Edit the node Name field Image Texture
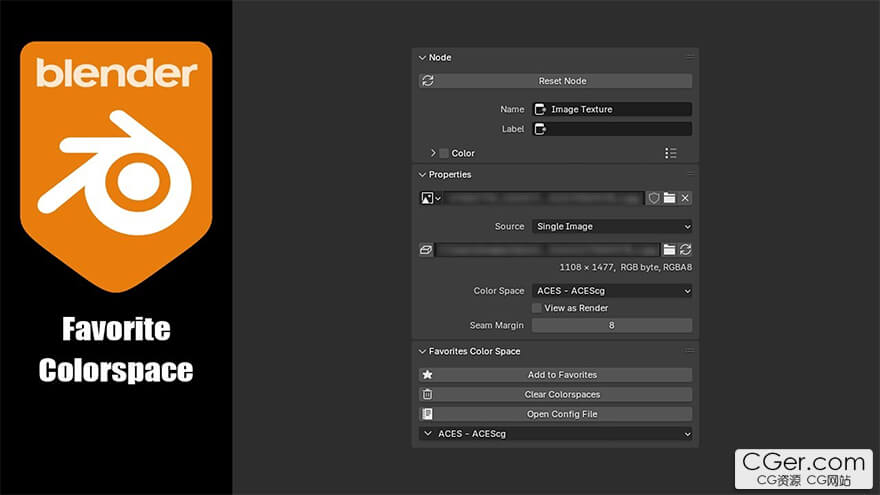Image resolution: width=880 pixels, height=495 pixels. point(612,109)
